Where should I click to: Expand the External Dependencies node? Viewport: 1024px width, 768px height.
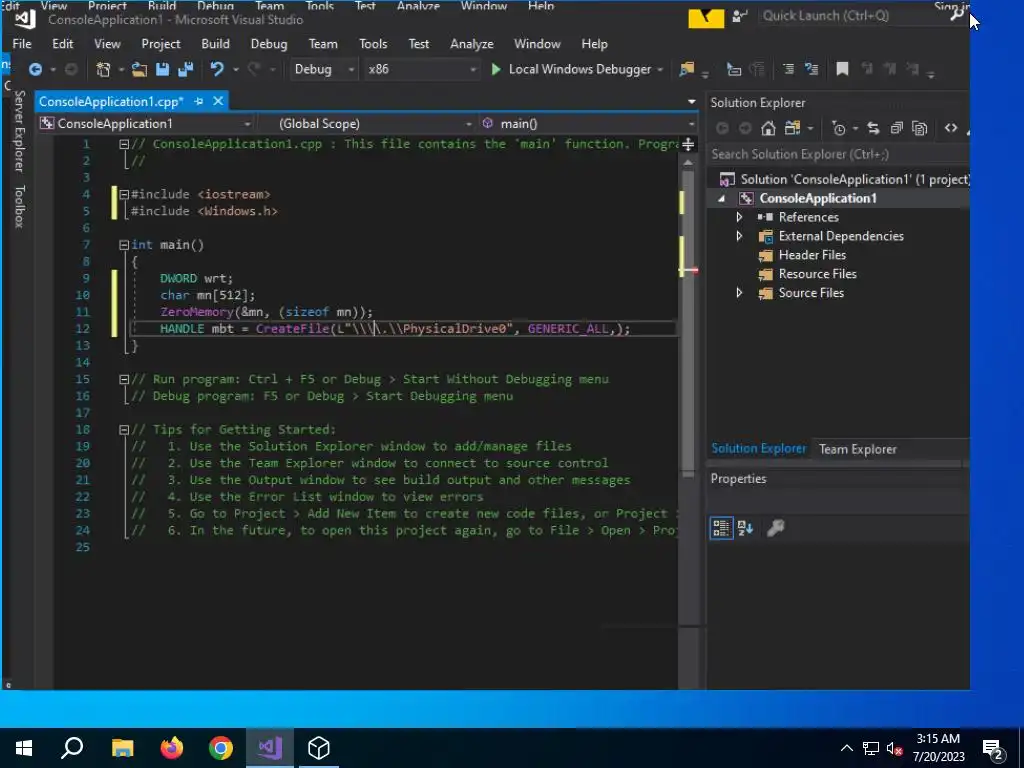click(739, 236)
